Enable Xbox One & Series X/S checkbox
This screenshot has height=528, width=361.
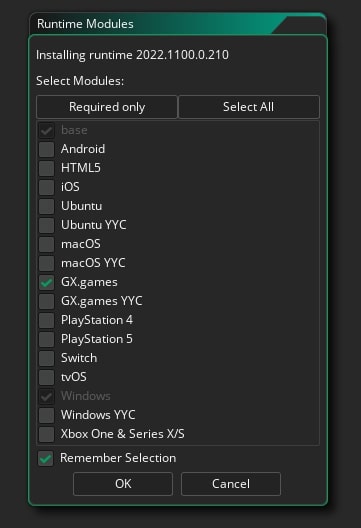coord(46,434)
